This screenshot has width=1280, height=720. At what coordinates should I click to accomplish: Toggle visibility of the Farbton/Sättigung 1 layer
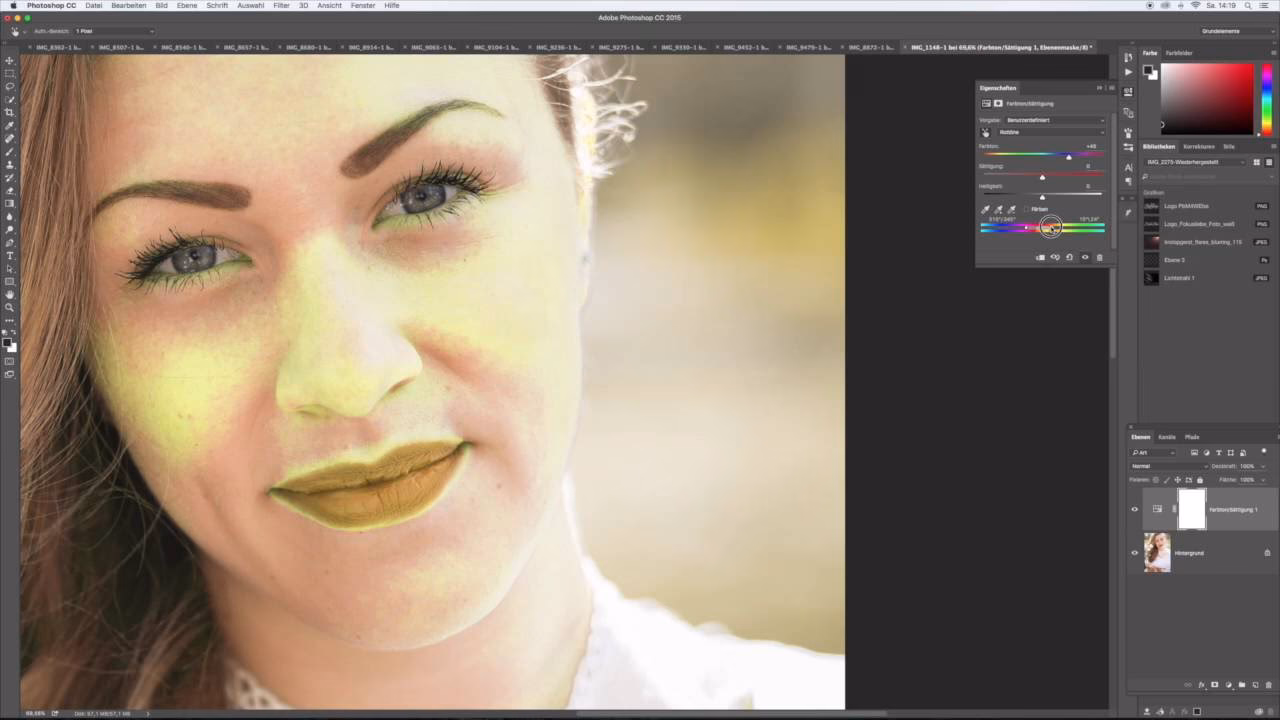point(1134,509)
